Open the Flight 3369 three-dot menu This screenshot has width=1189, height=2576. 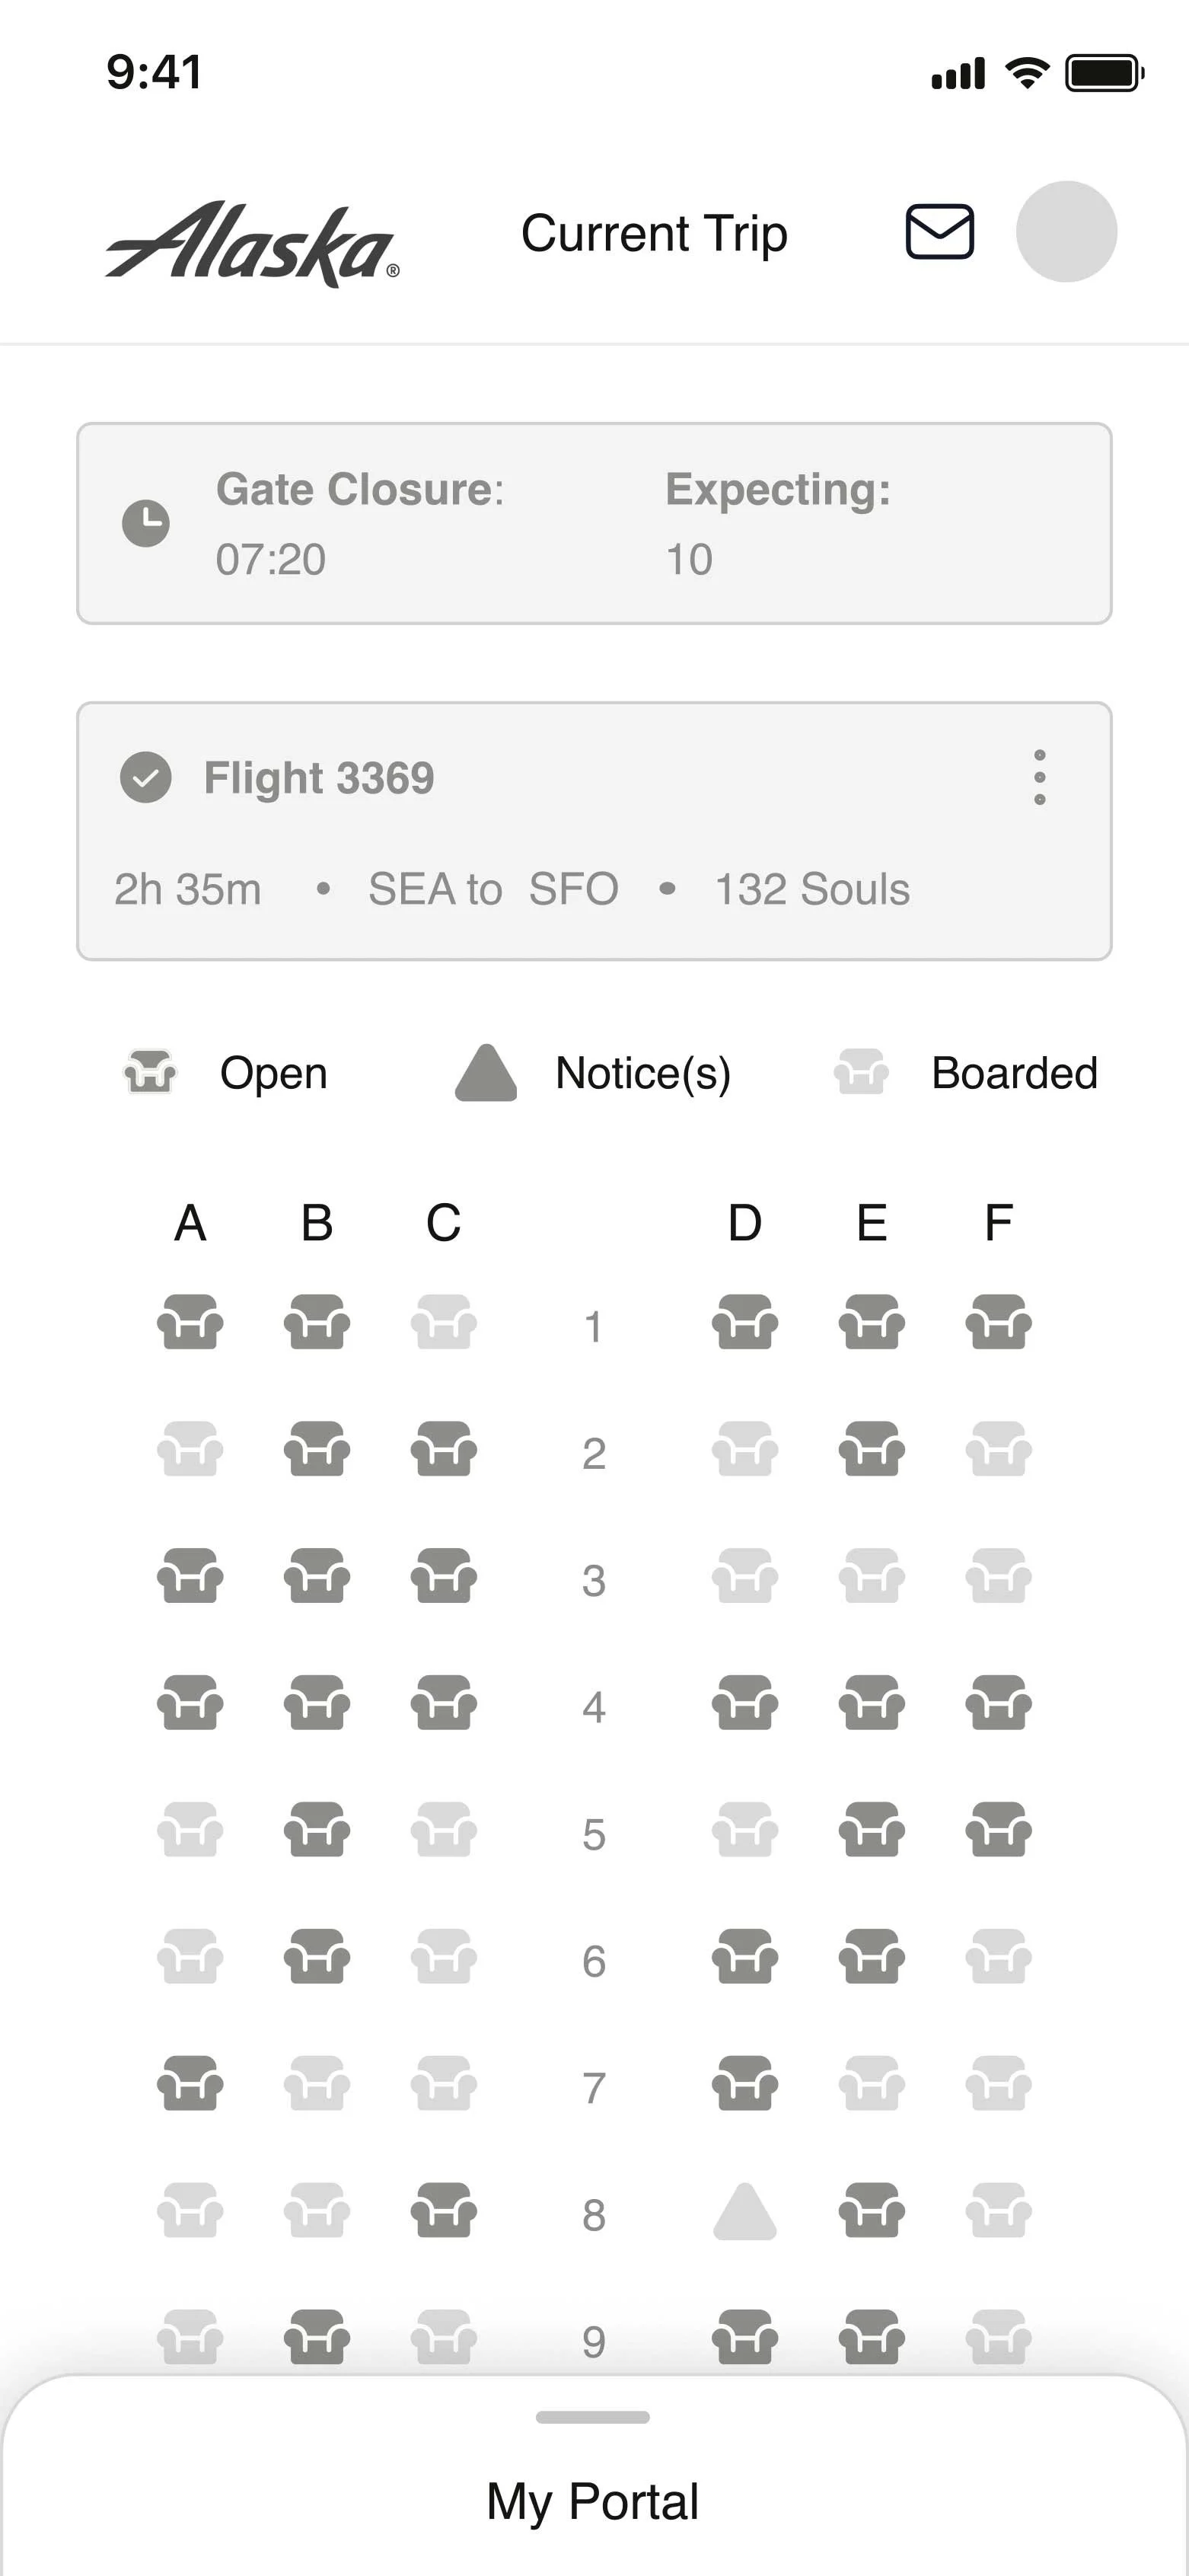1040,777
